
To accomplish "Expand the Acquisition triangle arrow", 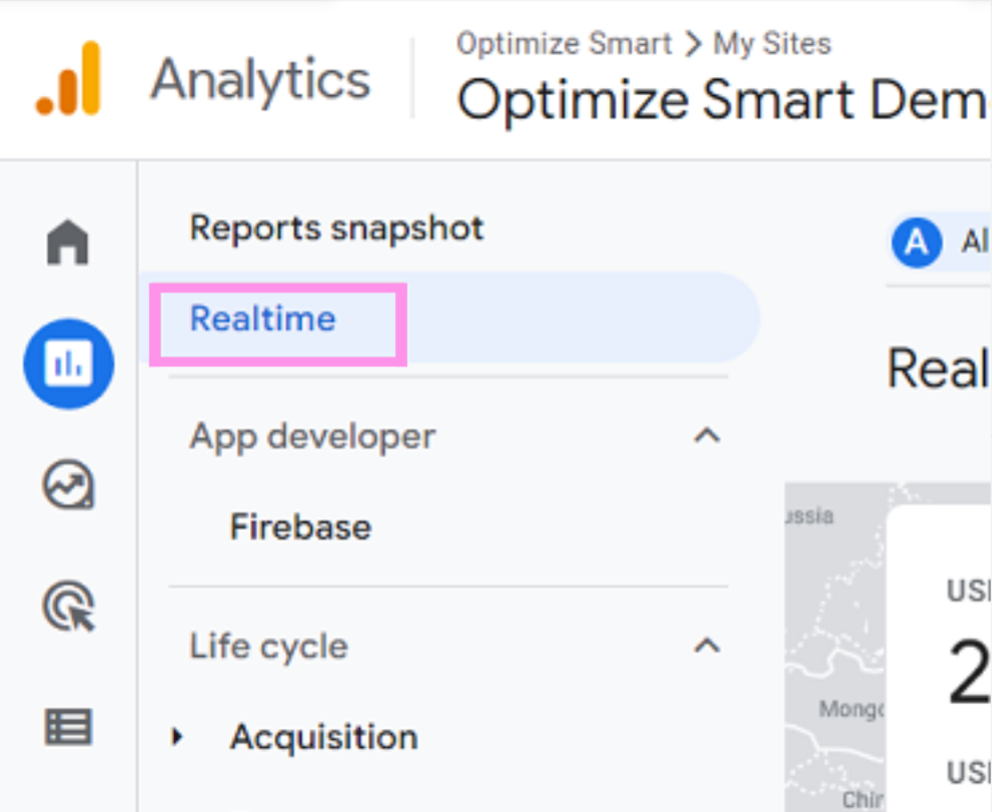I will pyautogui.click(x=178, y=738).
